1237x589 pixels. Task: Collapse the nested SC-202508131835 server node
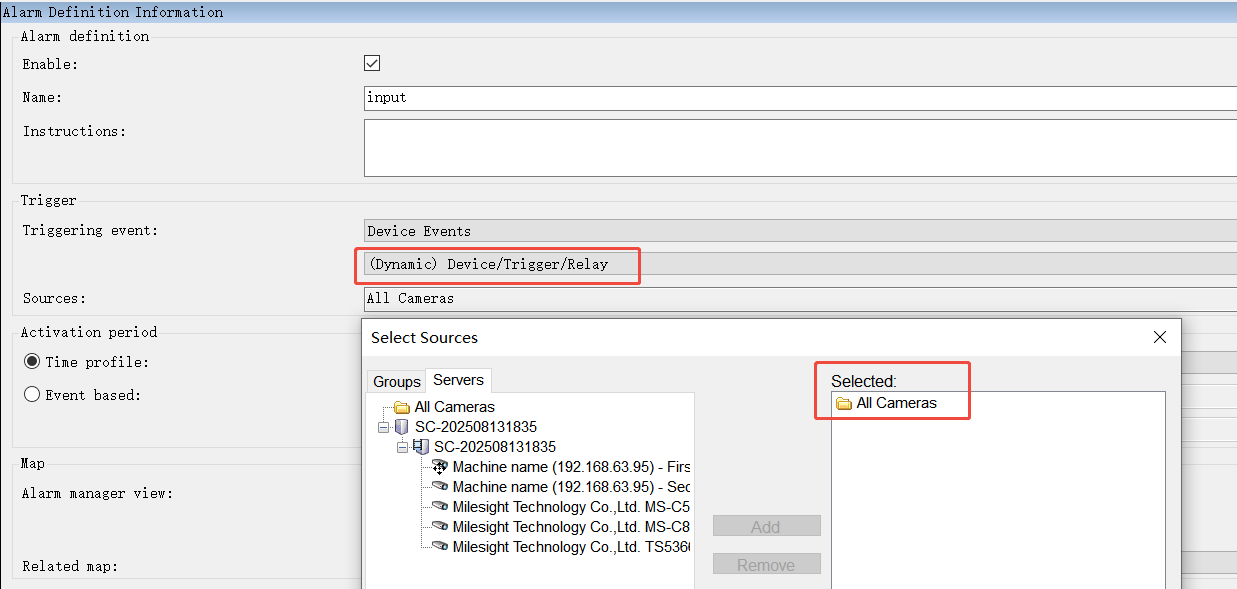pos(402,447)
